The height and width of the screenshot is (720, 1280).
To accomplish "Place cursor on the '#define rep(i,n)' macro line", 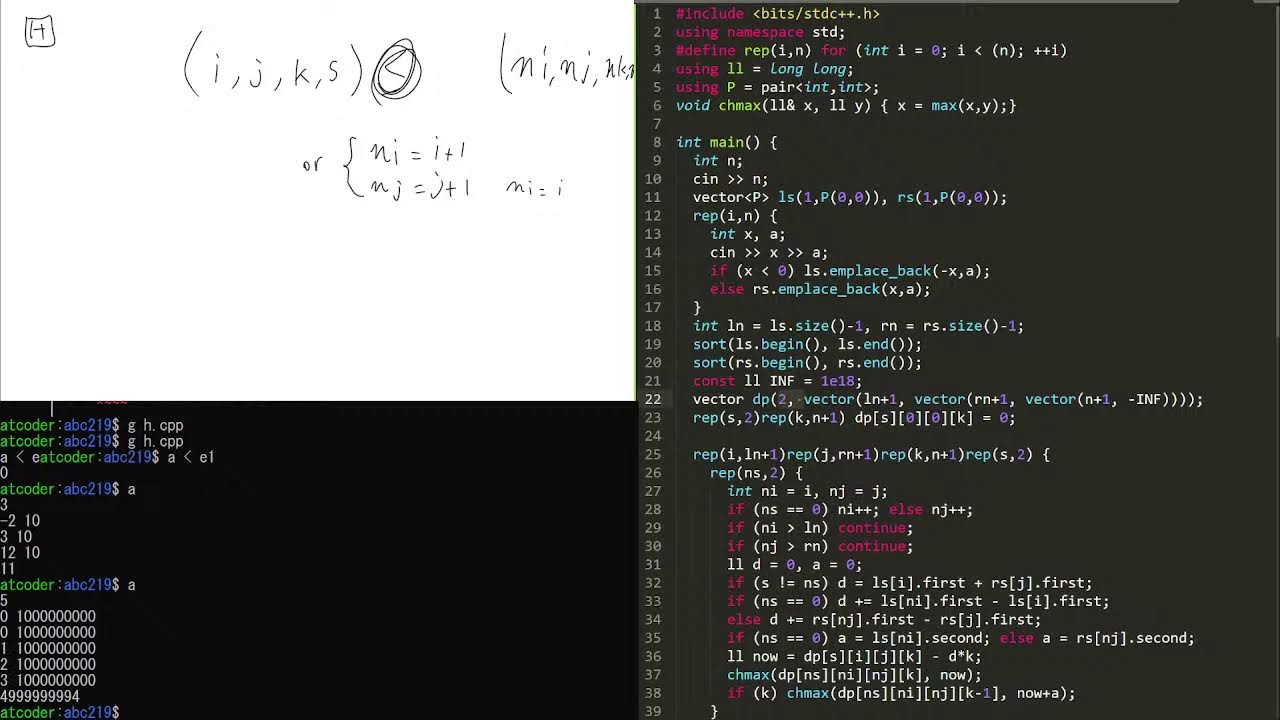I will click(871, 51).
